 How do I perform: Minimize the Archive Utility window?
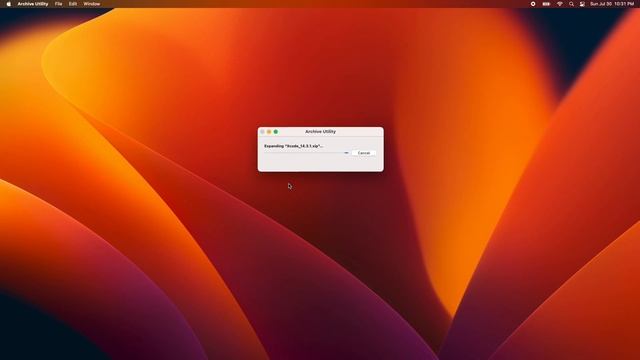coord(269,131)
